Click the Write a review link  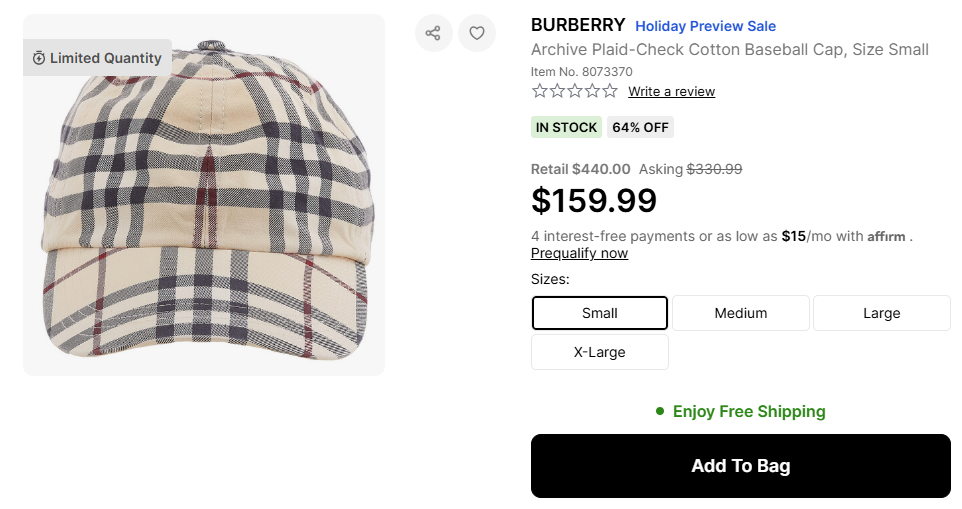point(671,92)
